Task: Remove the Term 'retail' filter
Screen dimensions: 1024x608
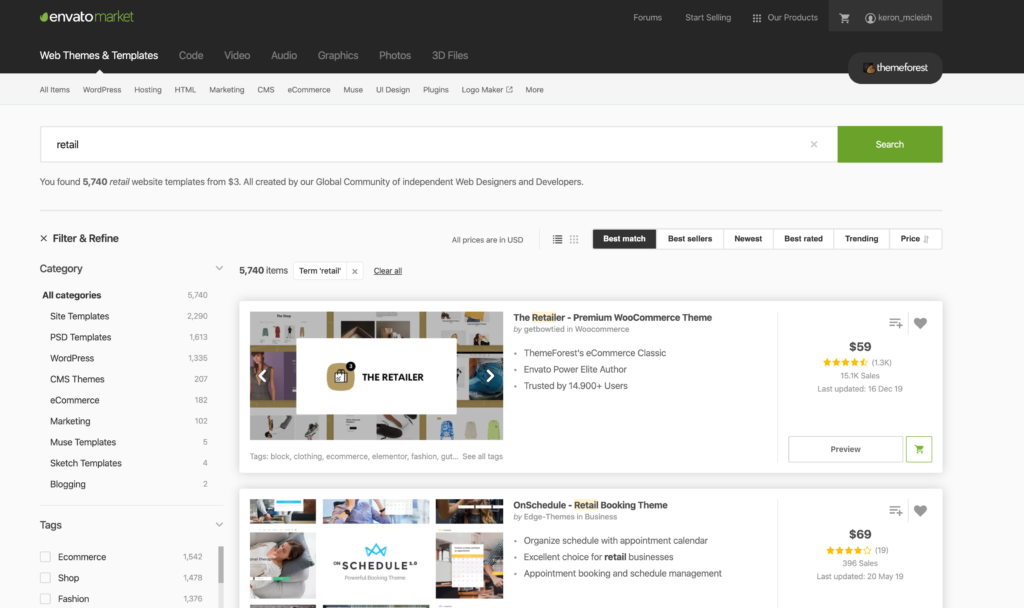Action: [355, 271]
